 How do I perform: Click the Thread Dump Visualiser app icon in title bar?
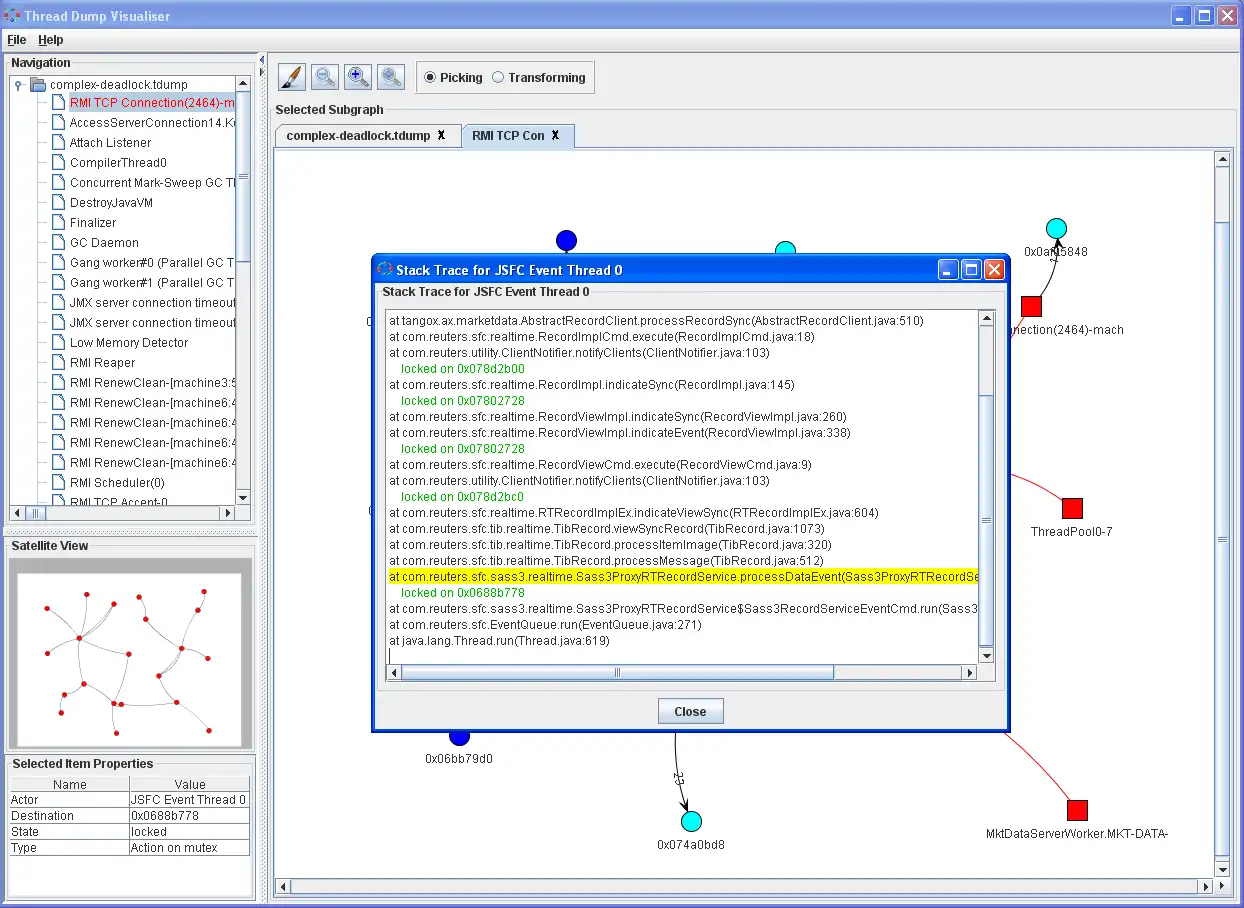click(13, 15)
